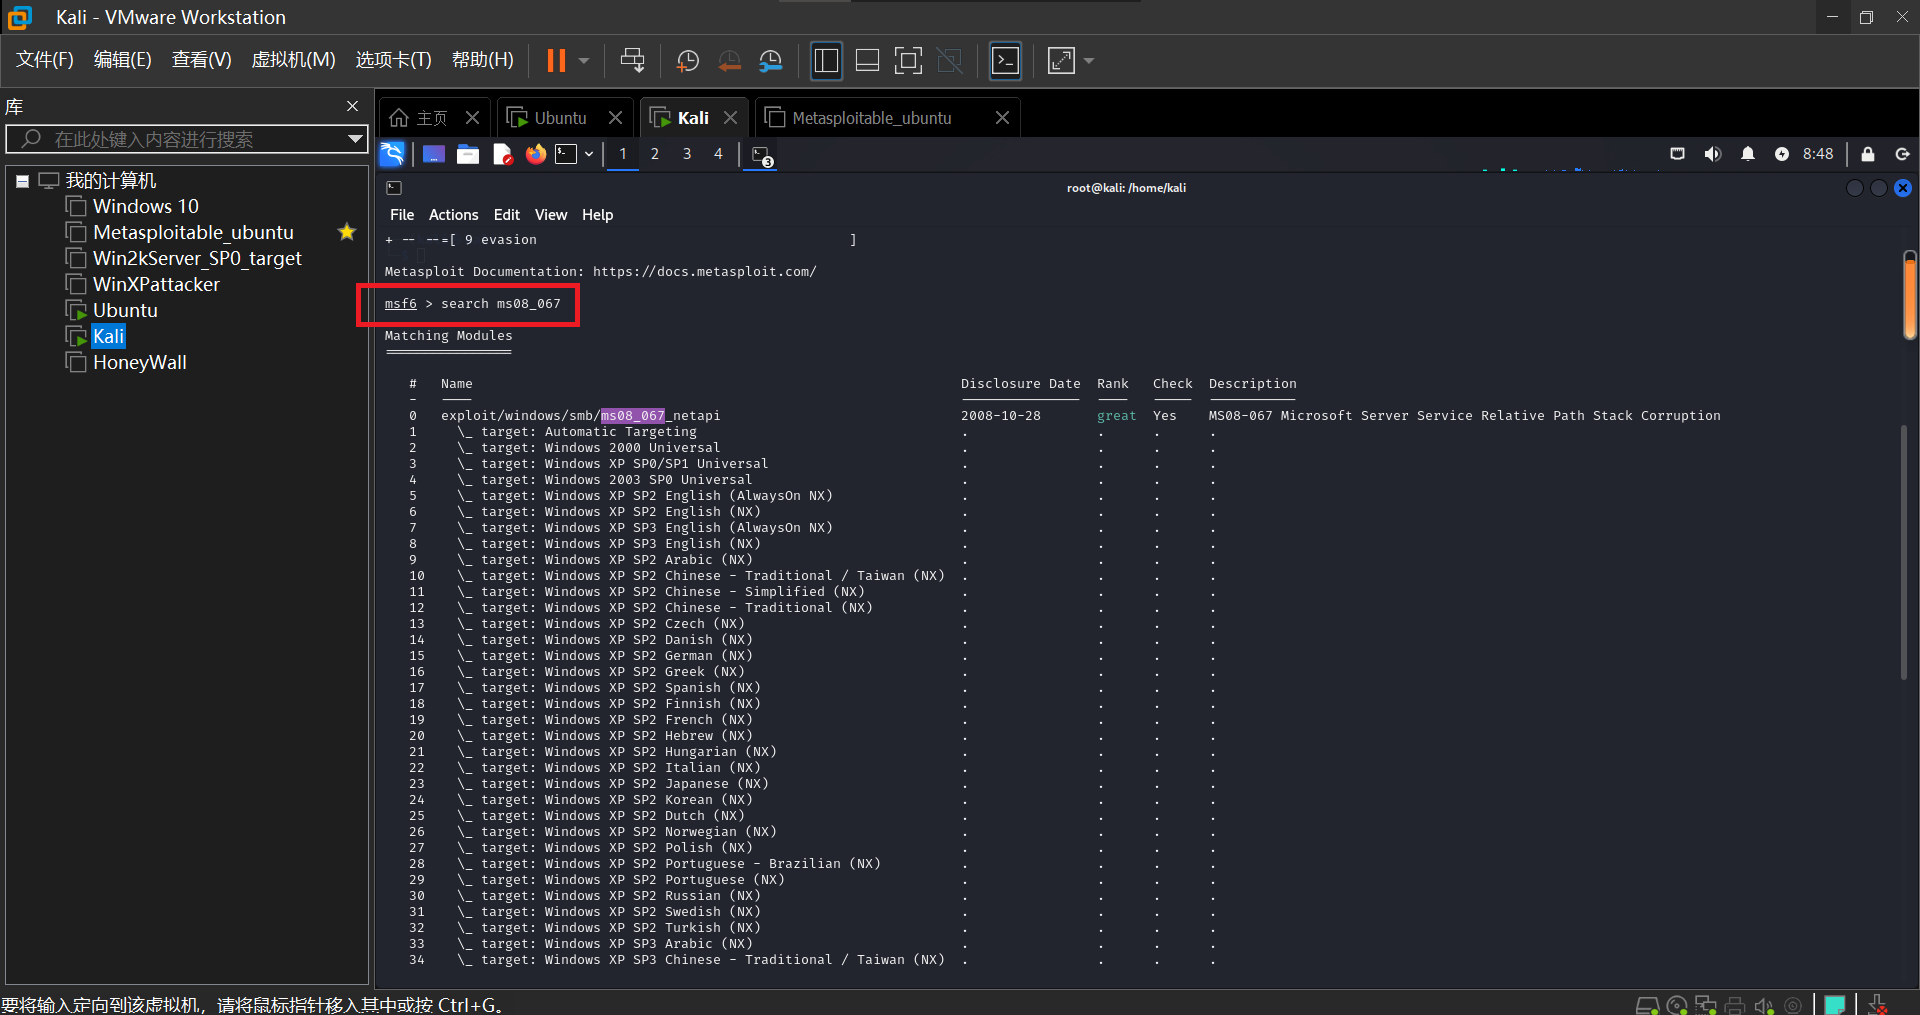Select WinXPattacker in the library
Image resolution: width=1920 pixels, height=1015 pixels.
[156, 284]
